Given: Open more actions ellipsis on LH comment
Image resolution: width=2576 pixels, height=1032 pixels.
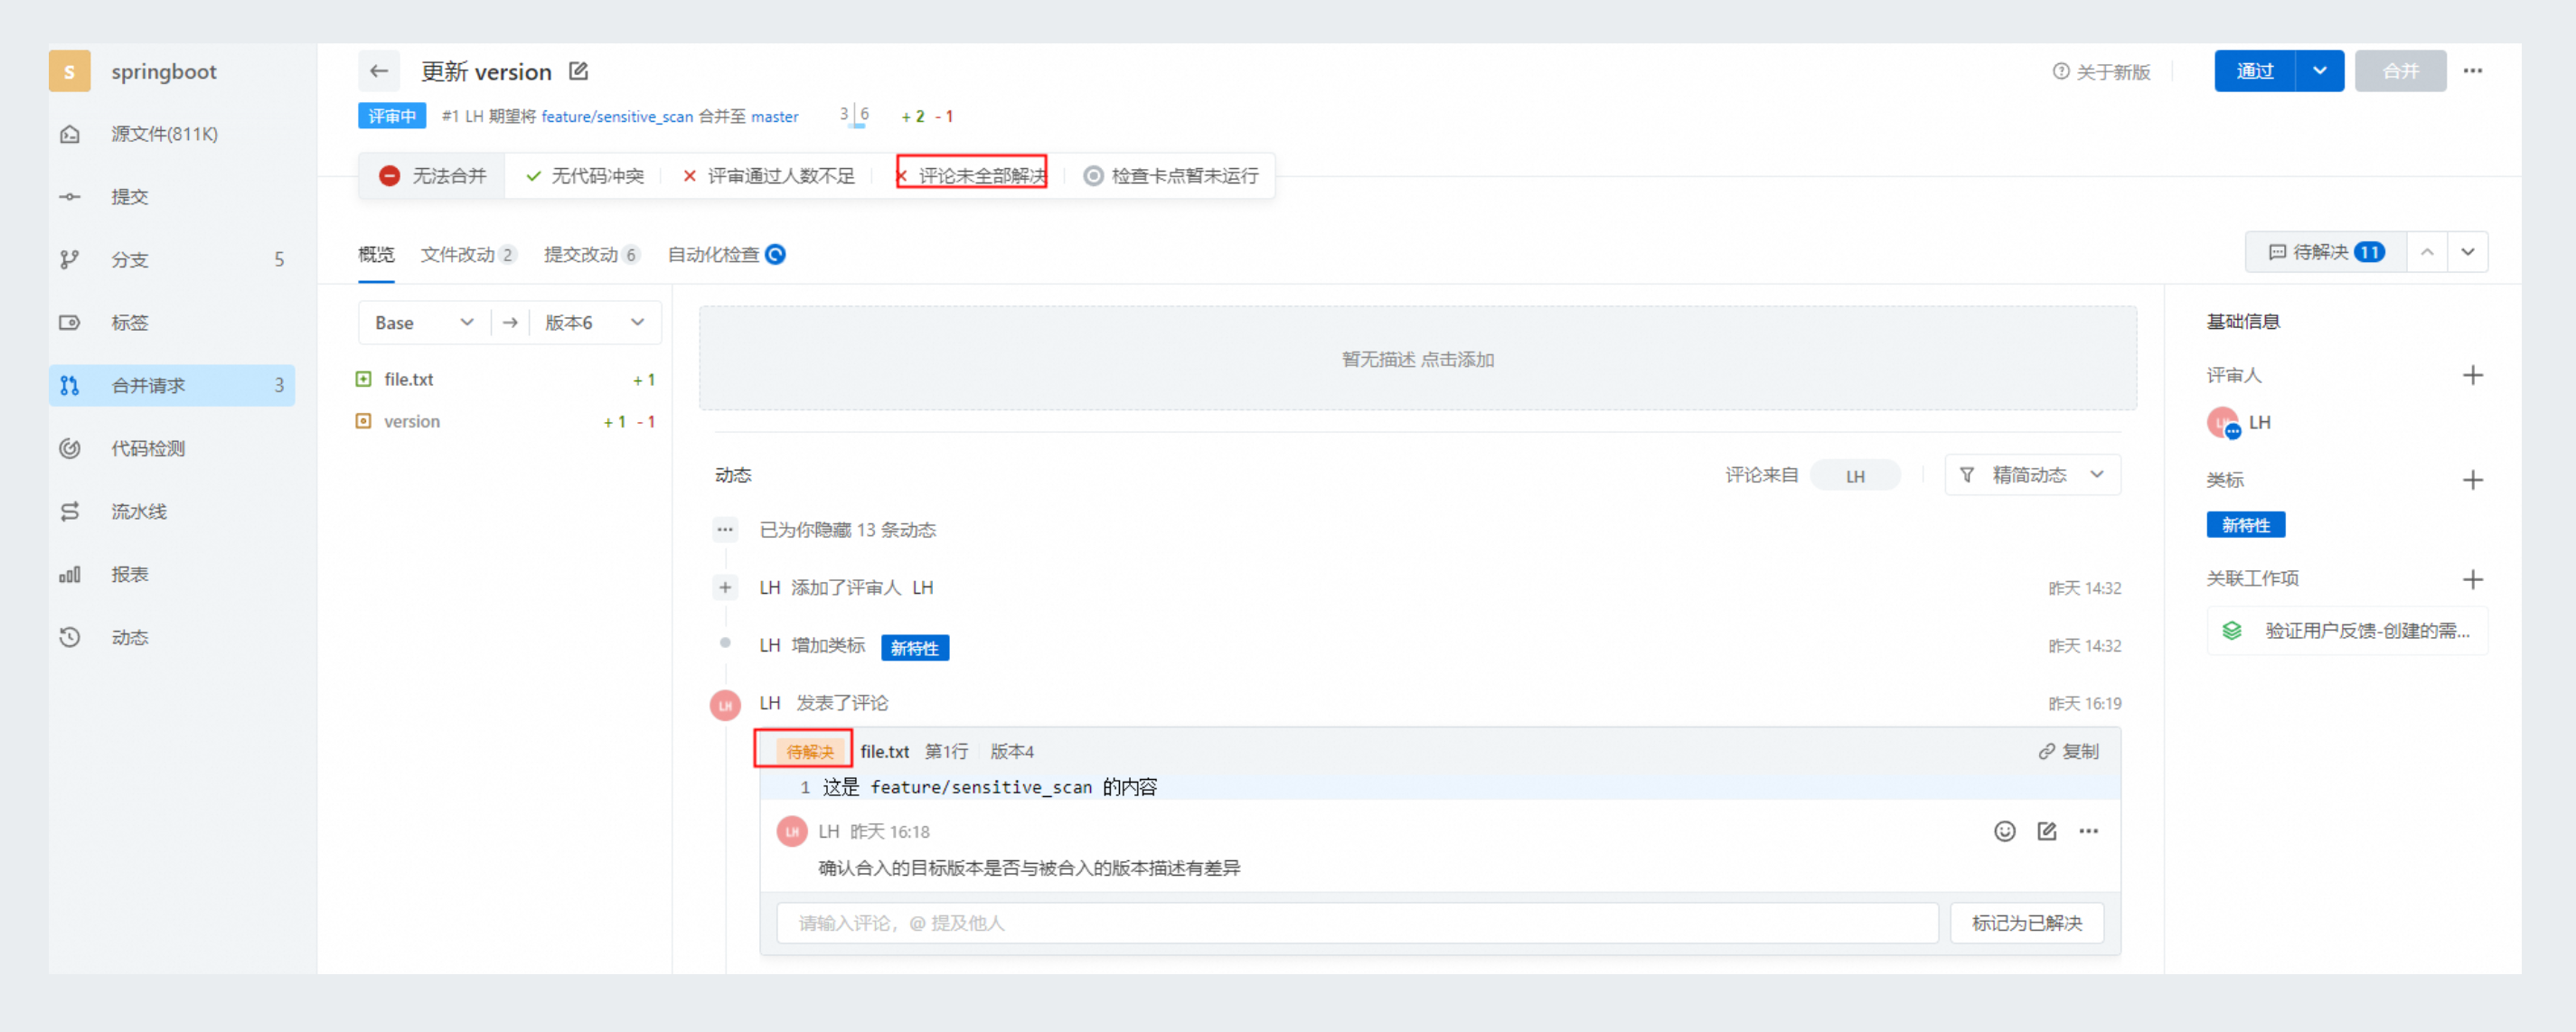Looking at the screenshot, I should click(x=2089, y=832).
